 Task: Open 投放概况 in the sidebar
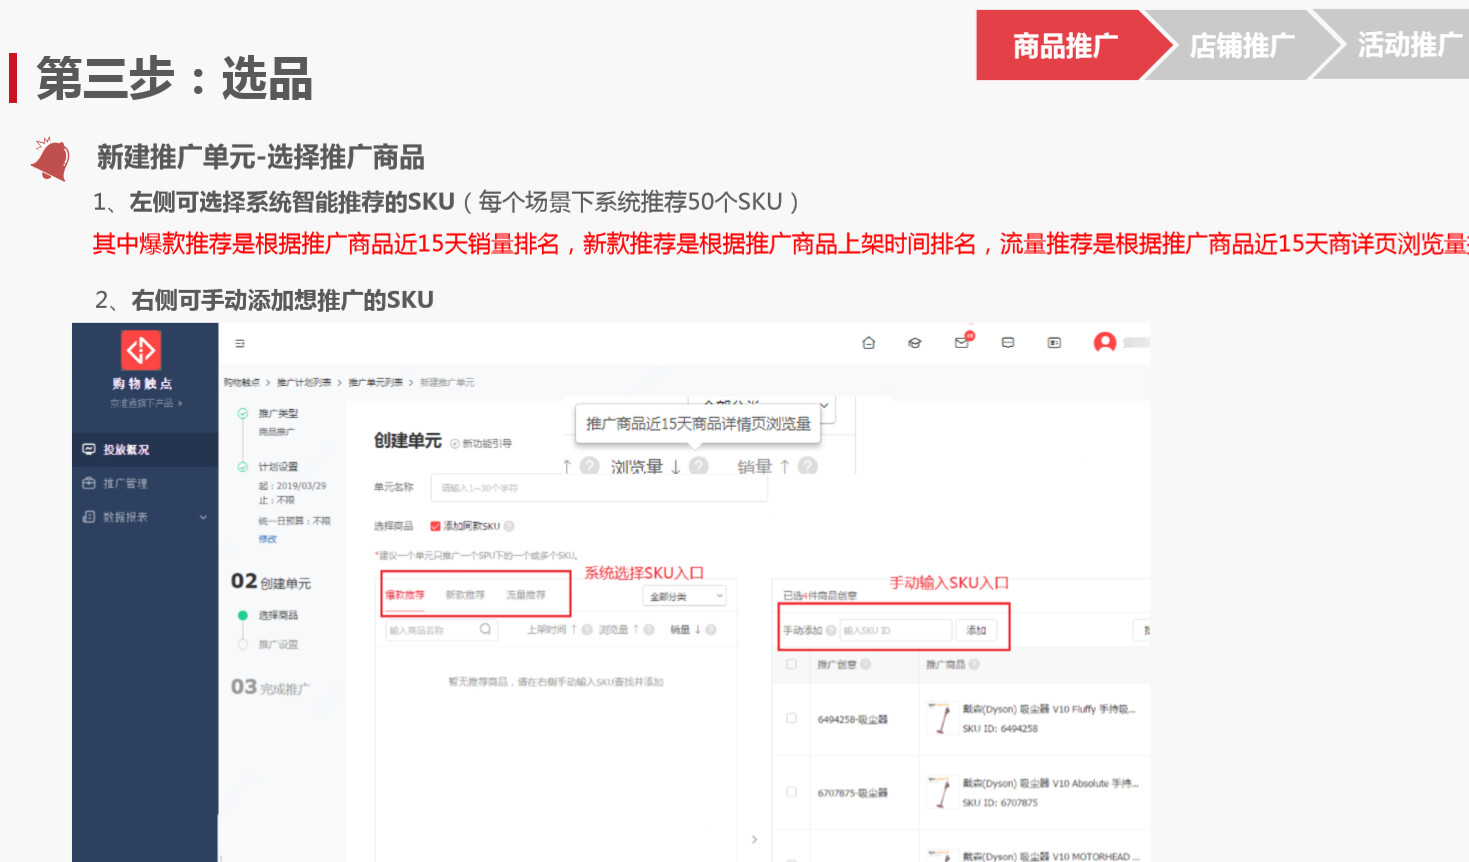[145, 450]
